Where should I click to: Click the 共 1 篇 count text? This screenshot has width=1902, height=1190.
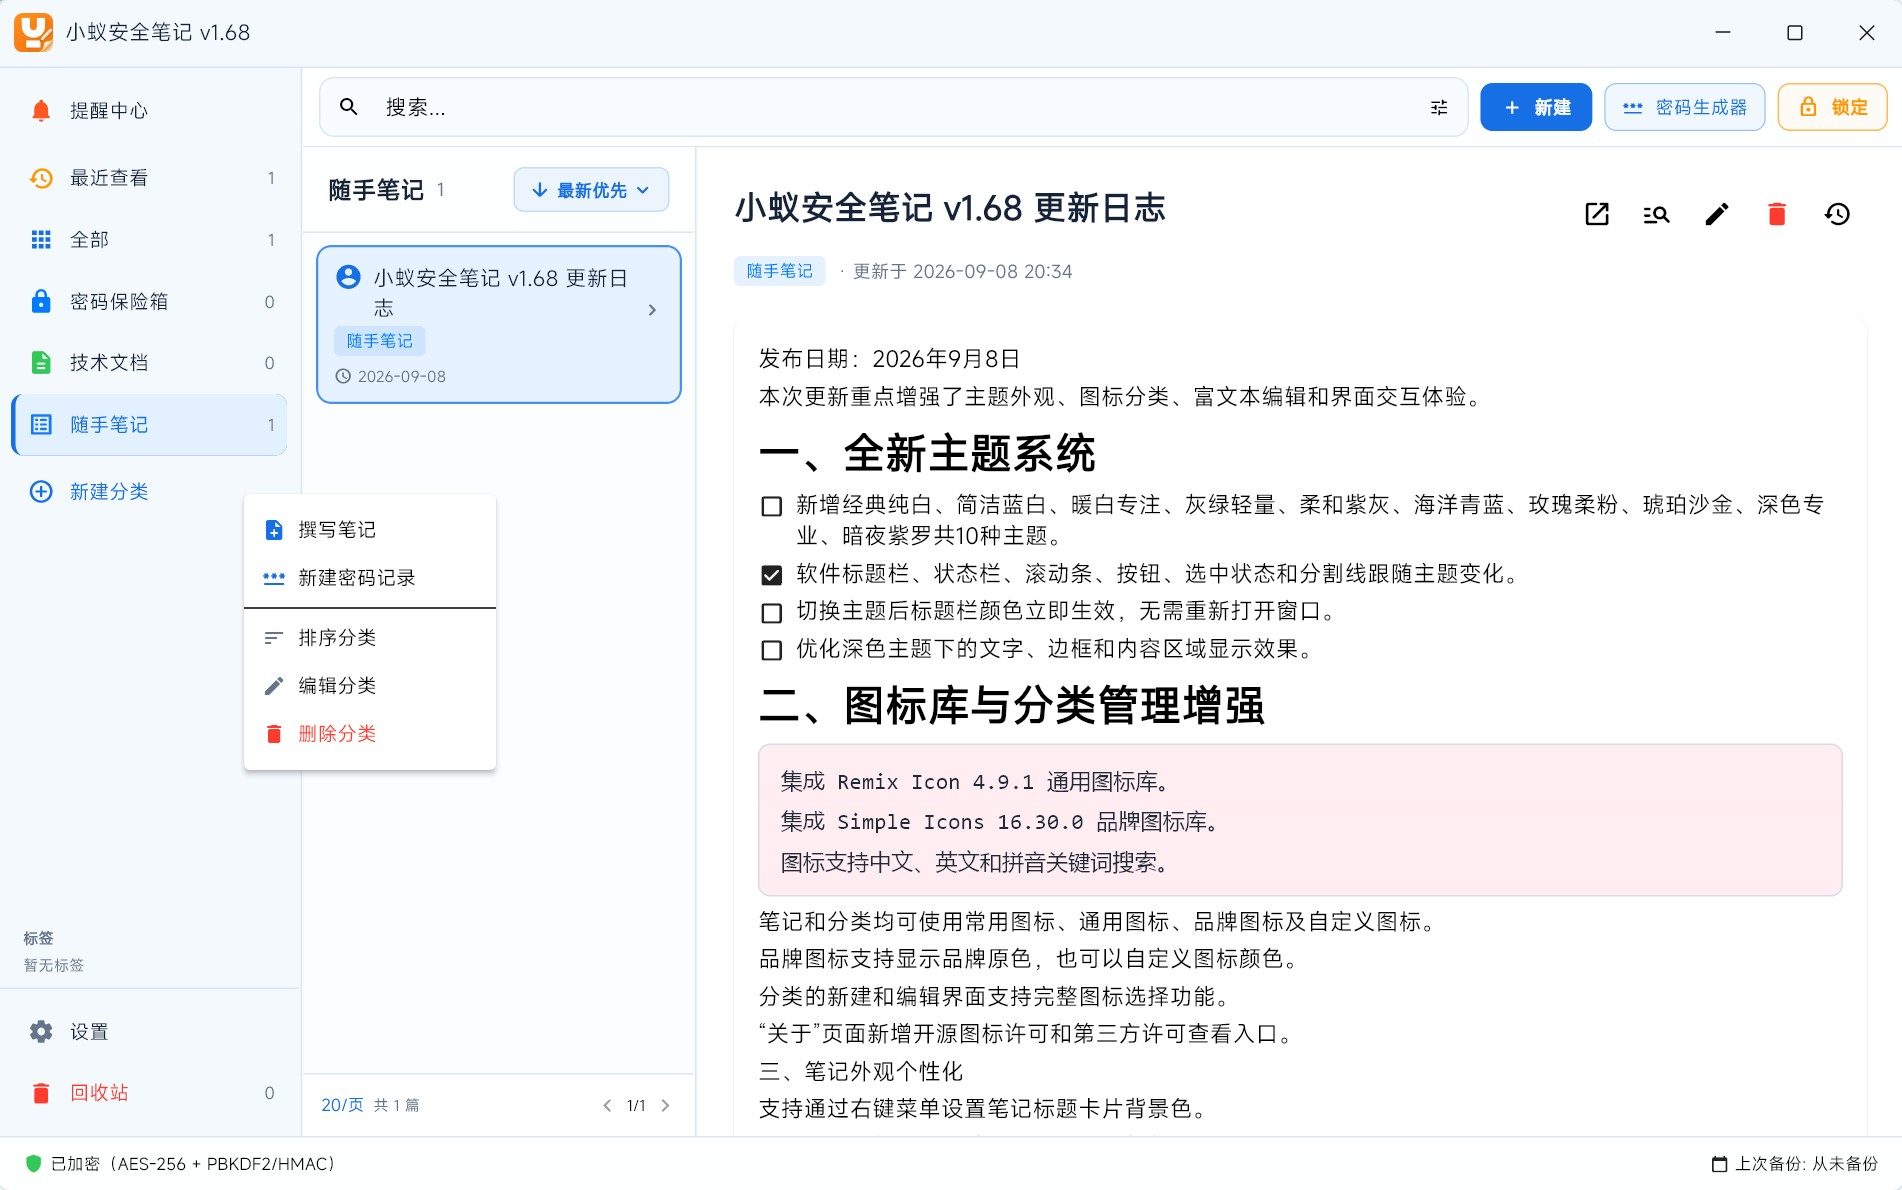[397, 1105]
